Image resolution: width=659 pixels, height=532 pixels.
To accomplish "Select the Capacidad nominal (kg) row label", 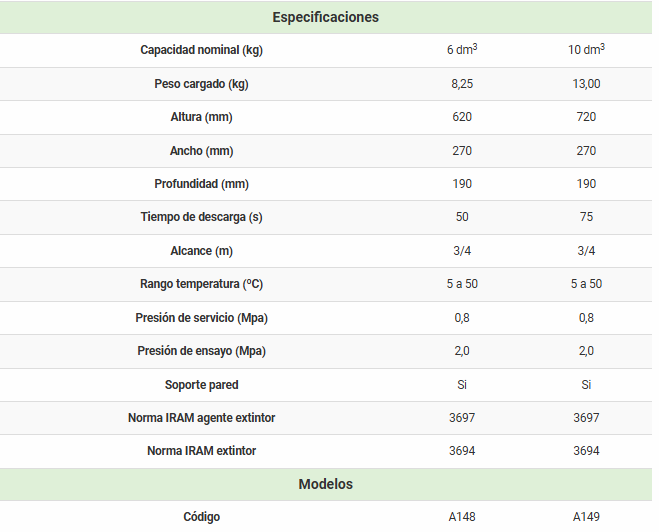I will pos(201,50).
